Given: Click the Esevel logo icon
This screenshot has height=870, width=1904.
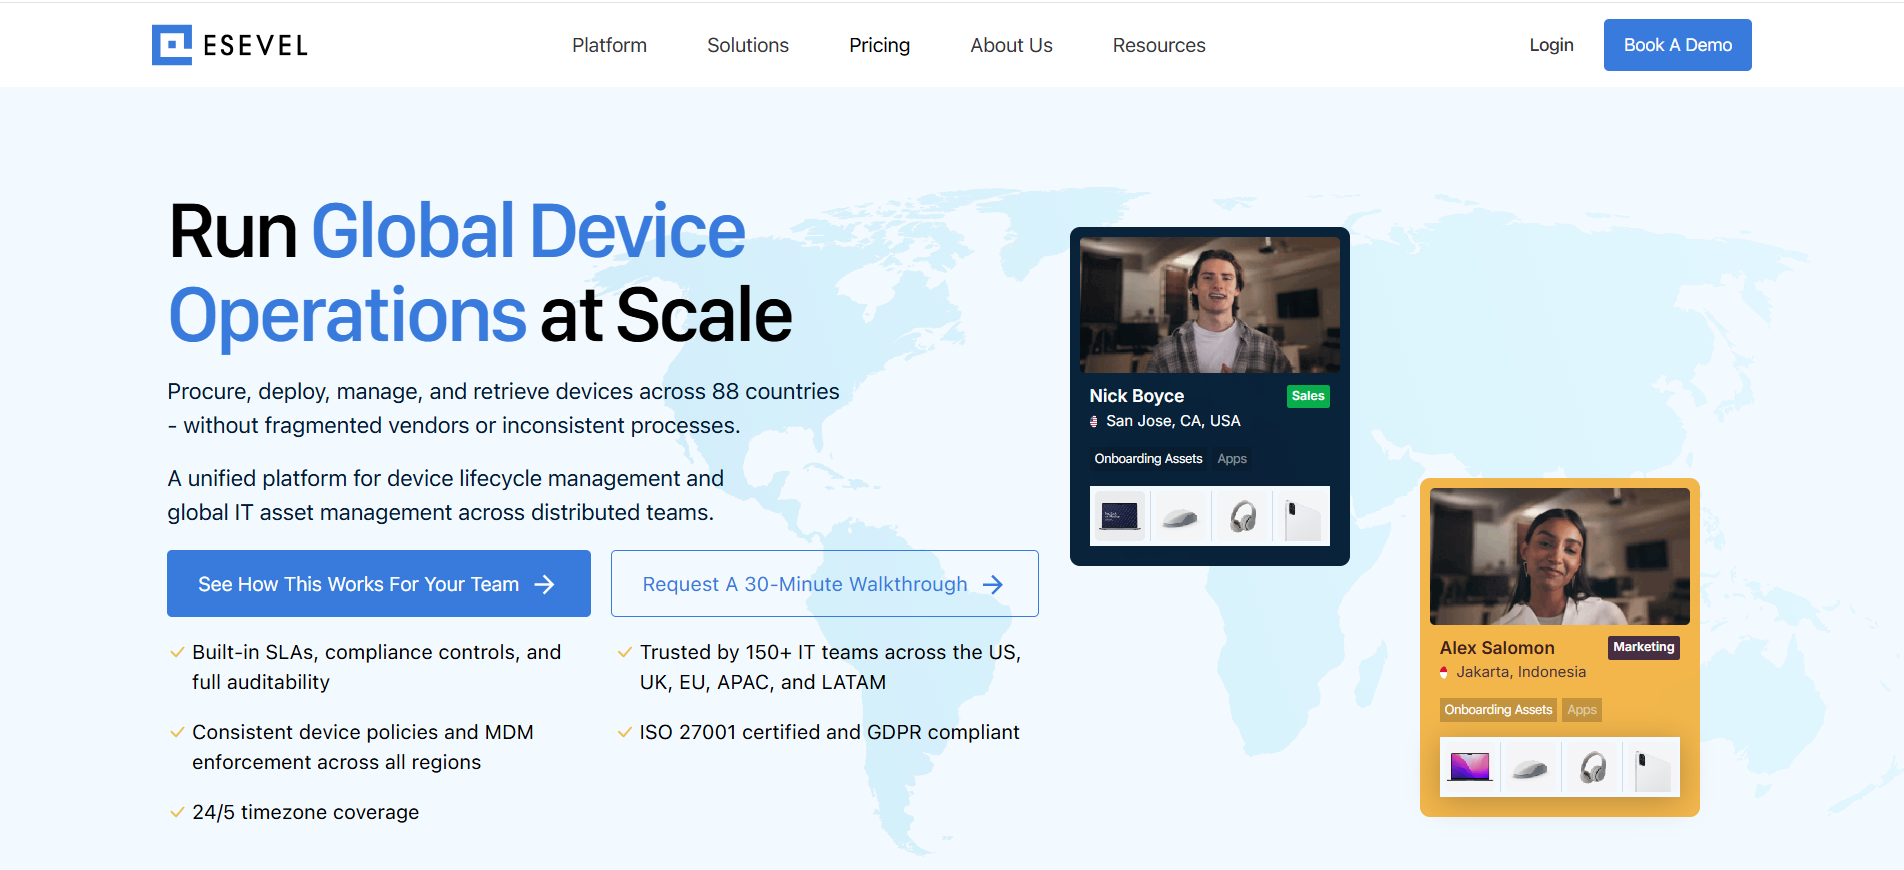Looking at the screenshot, I should (x=172, y=45).
